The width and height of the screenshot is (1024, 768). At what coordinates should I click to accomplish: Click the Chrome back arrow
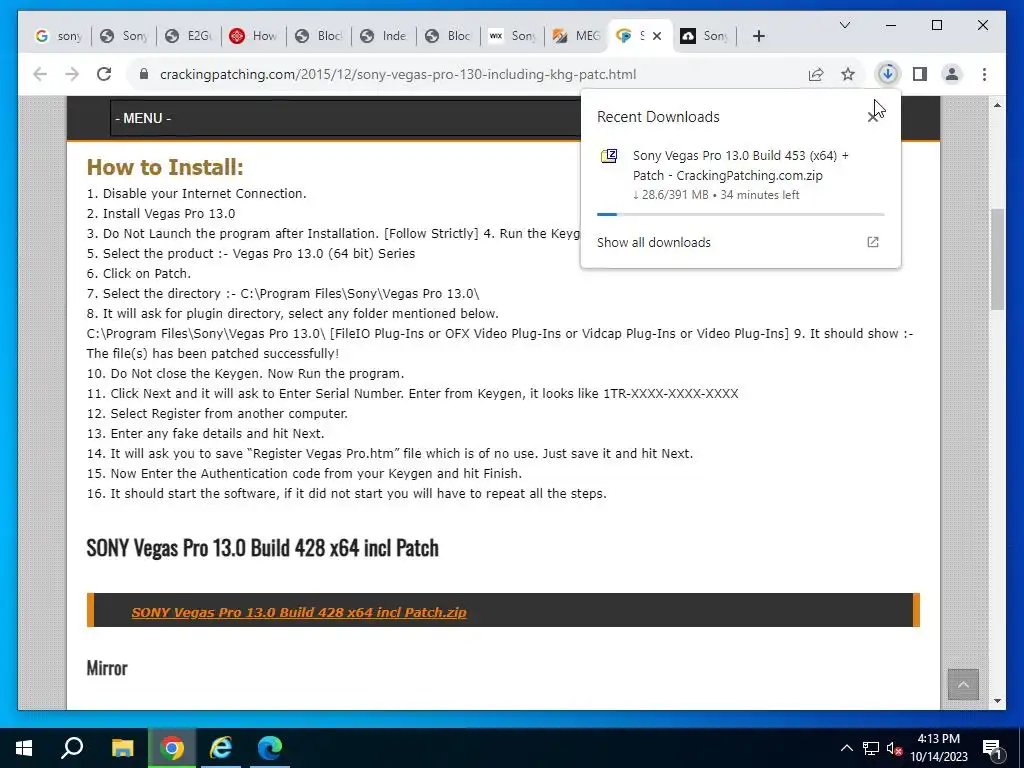pyautogui.click(x=40, y=74)
